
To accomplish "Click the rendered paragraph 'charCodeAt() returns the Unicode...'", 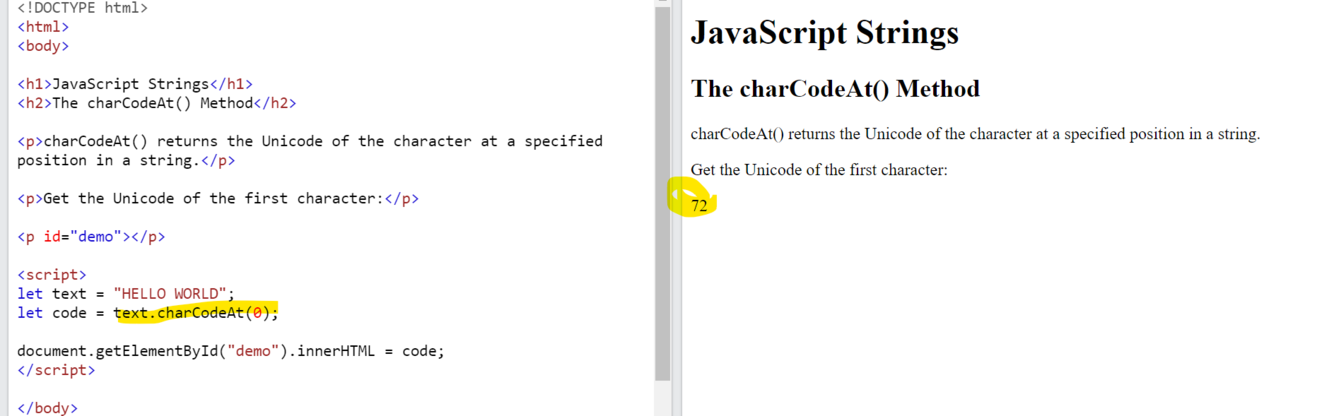I will [x=975, y=134].
